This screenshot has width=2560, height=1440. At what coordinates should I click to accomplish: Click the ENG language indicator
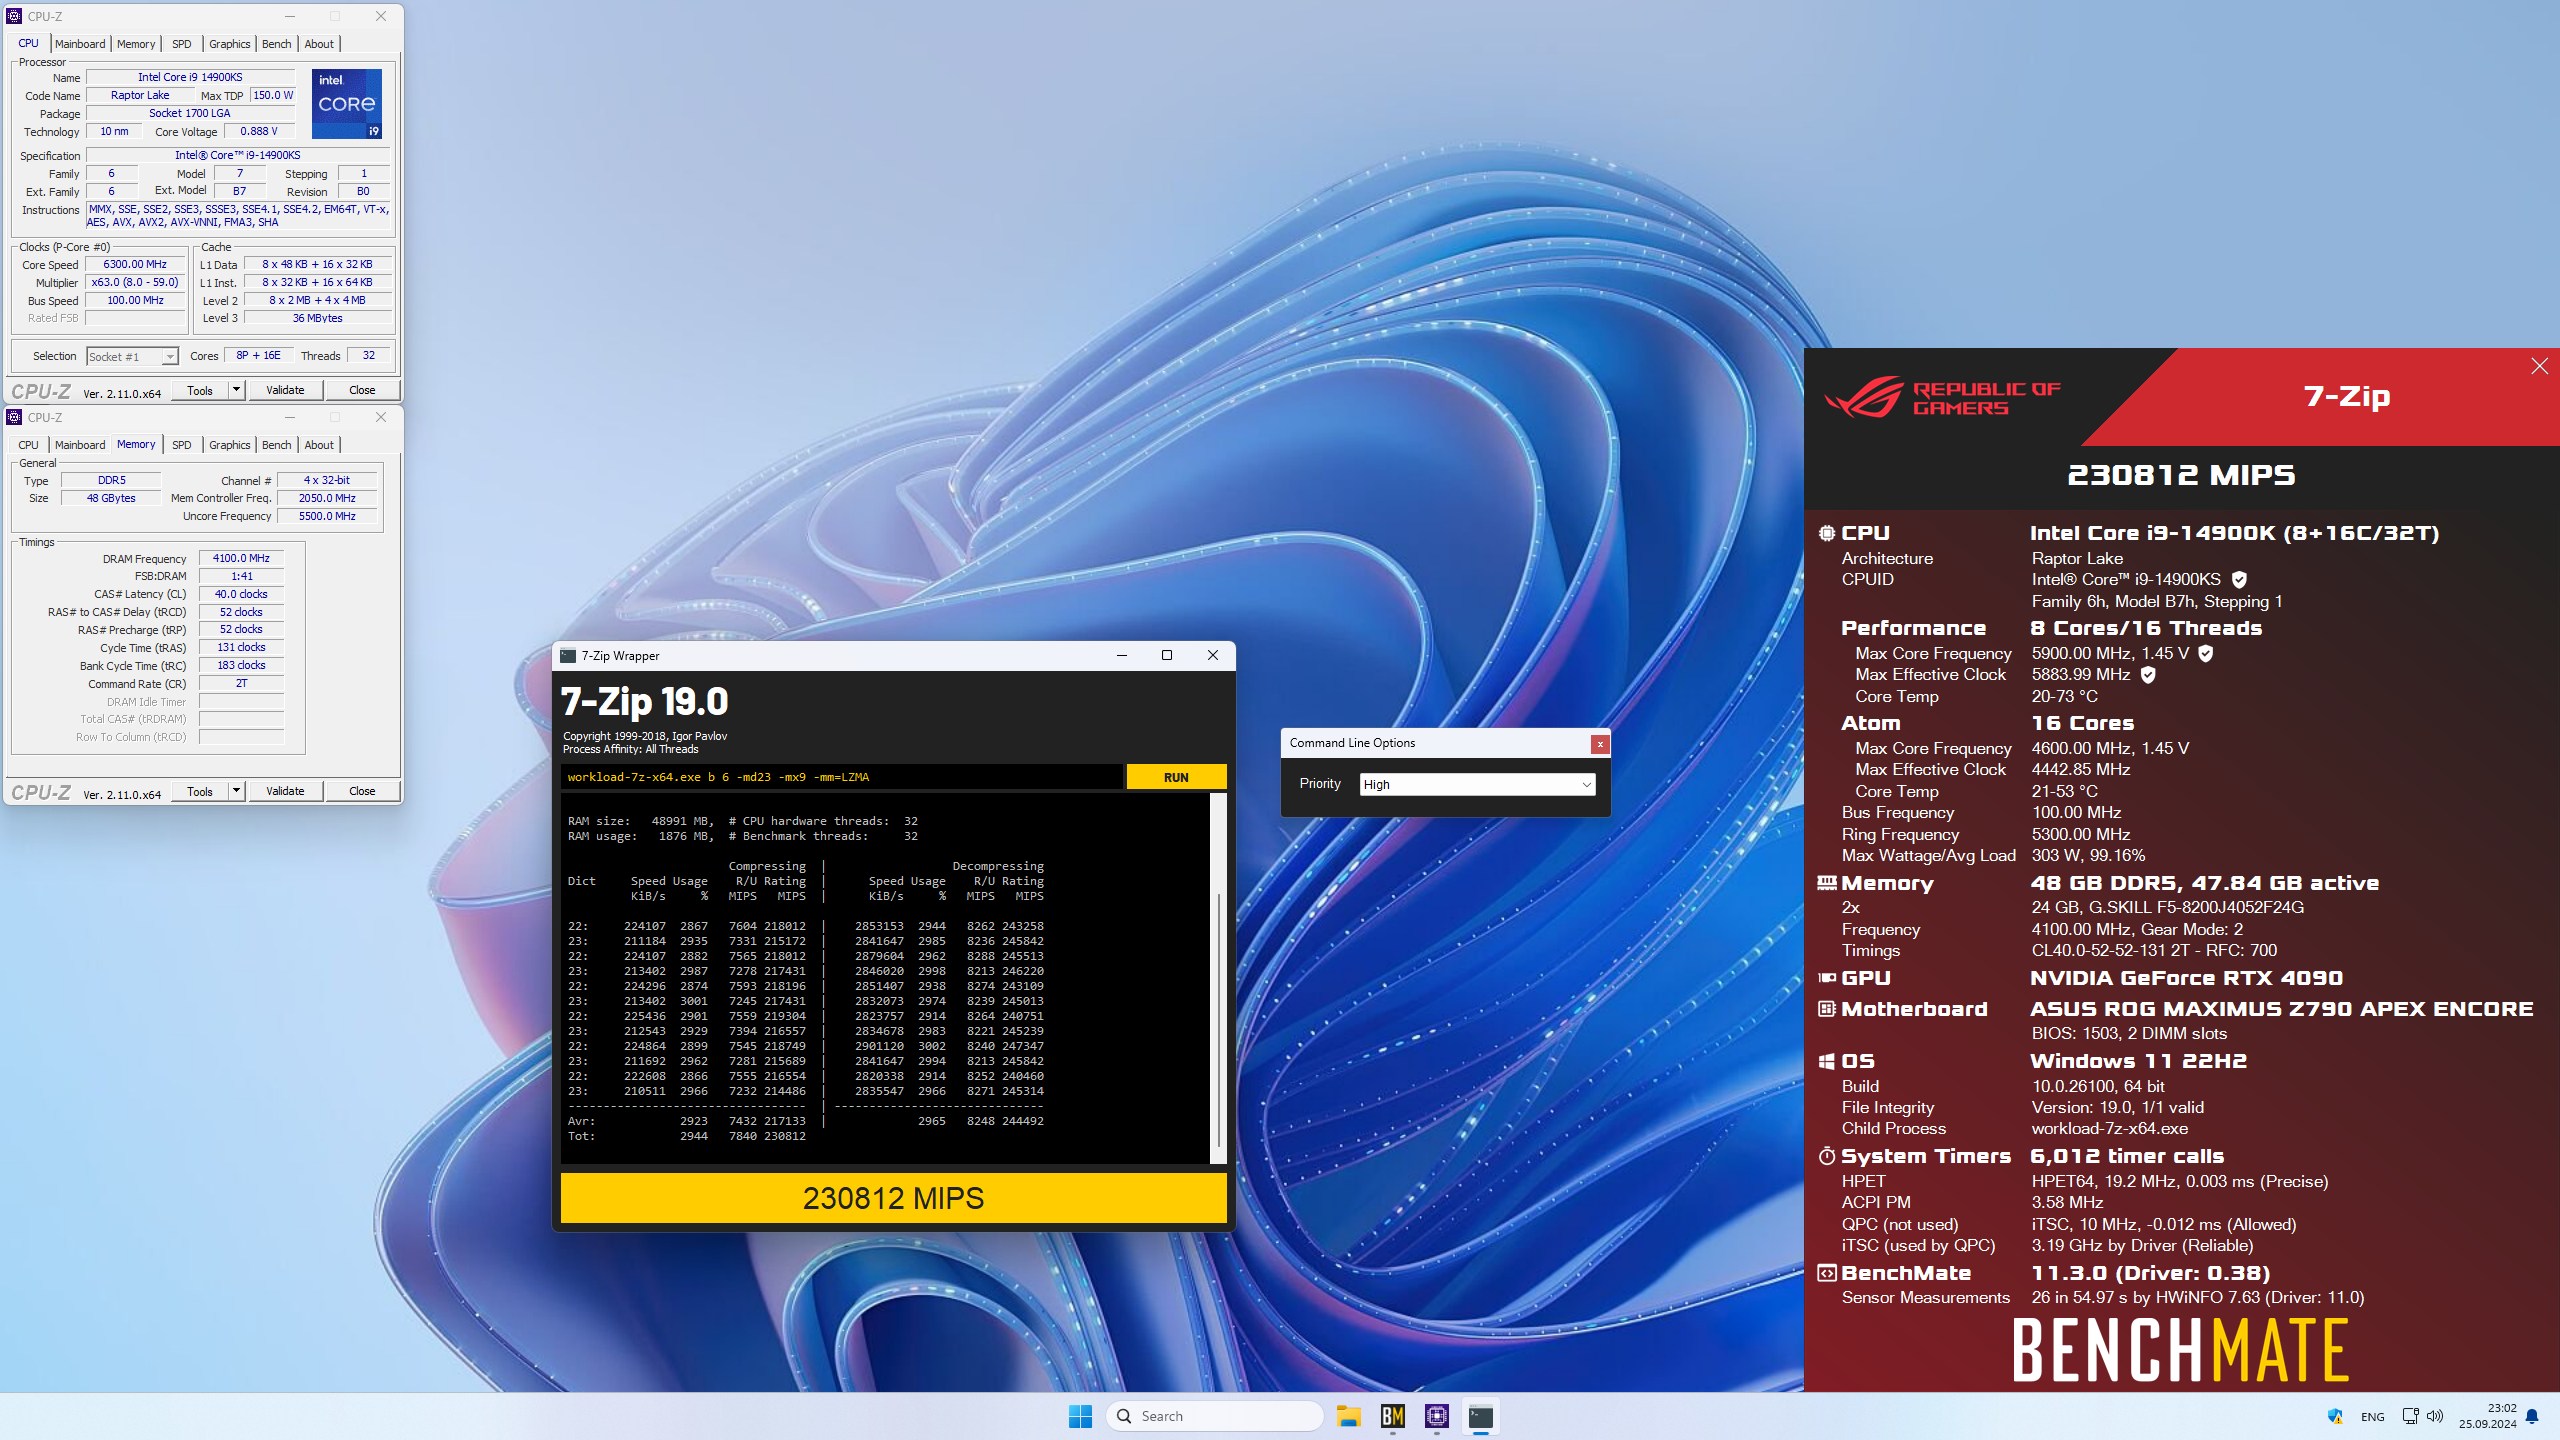(x=2372, y=1416)
